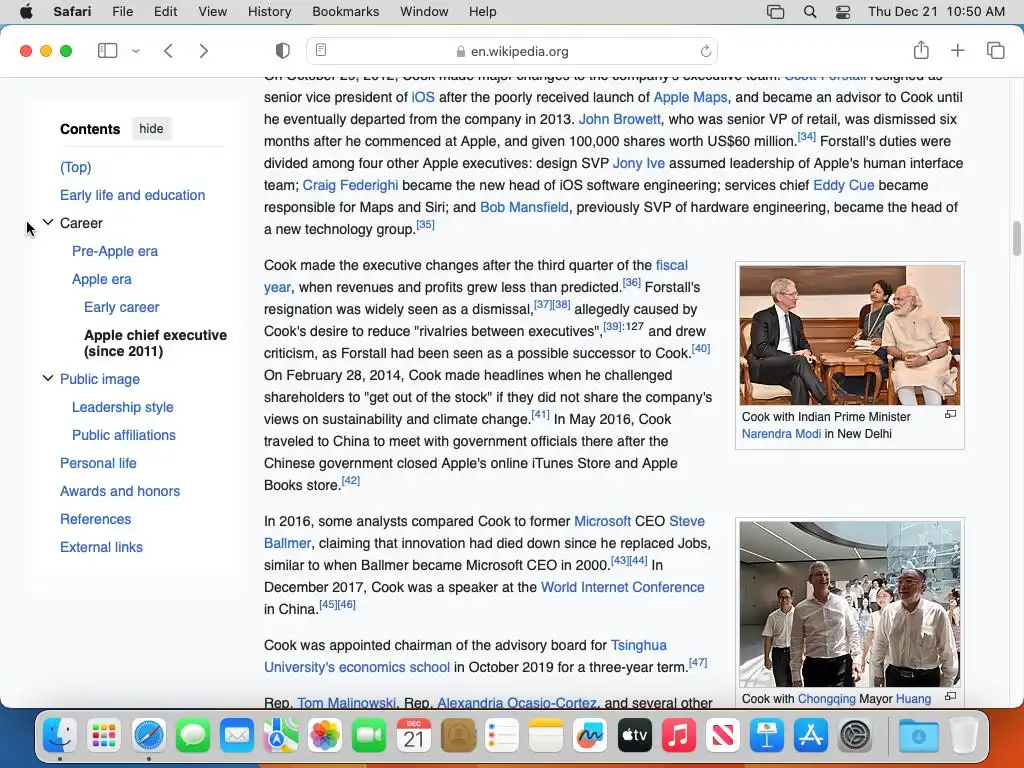This screenshot has height=768, width=1024.
Task: Open Music from the Dock
Action: [x=679, y=736]
